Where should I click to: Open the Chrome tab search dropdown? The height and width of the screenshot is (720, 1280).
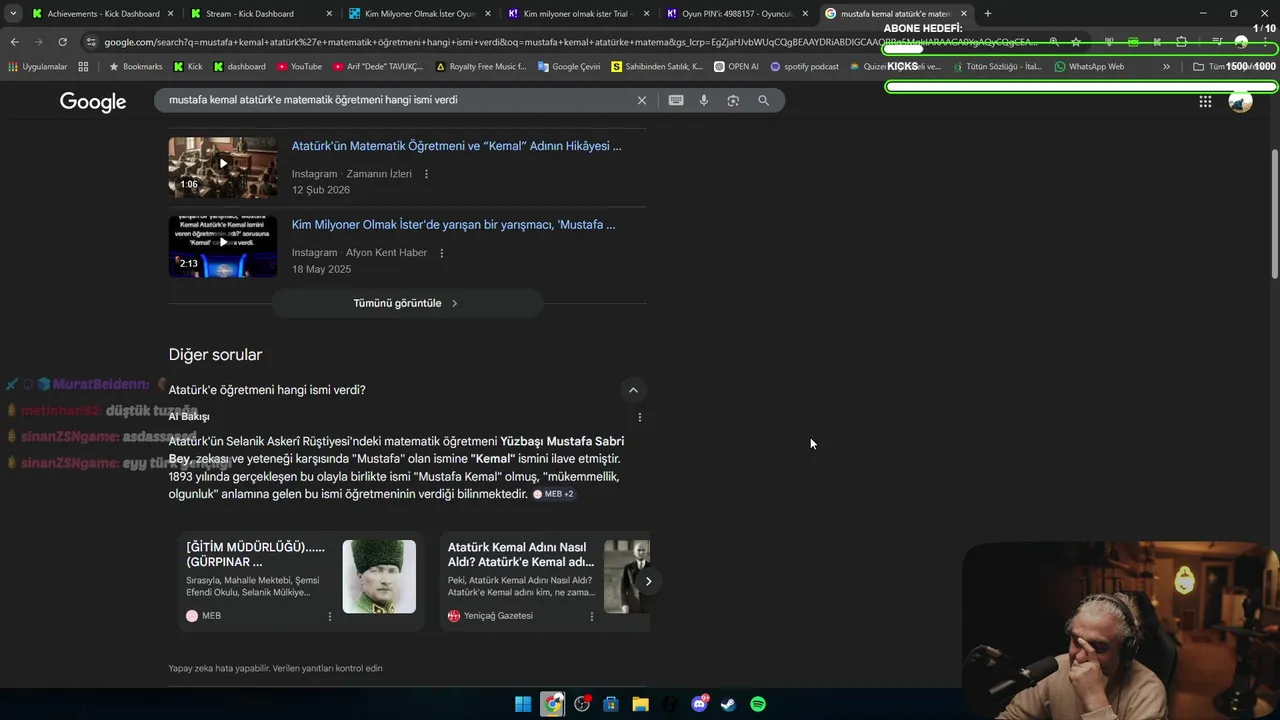tap(13, 13)
